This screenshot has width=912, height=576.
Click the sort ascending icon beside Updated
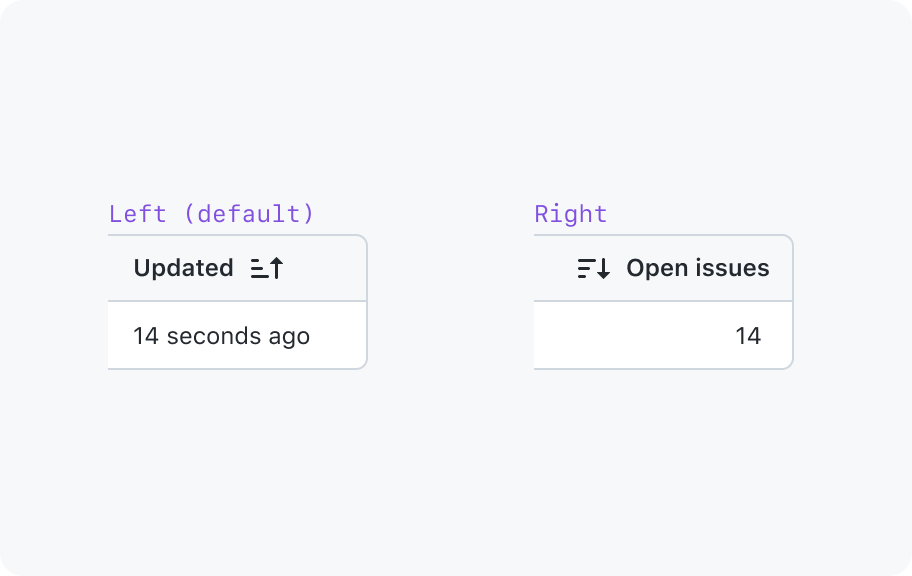267,268
